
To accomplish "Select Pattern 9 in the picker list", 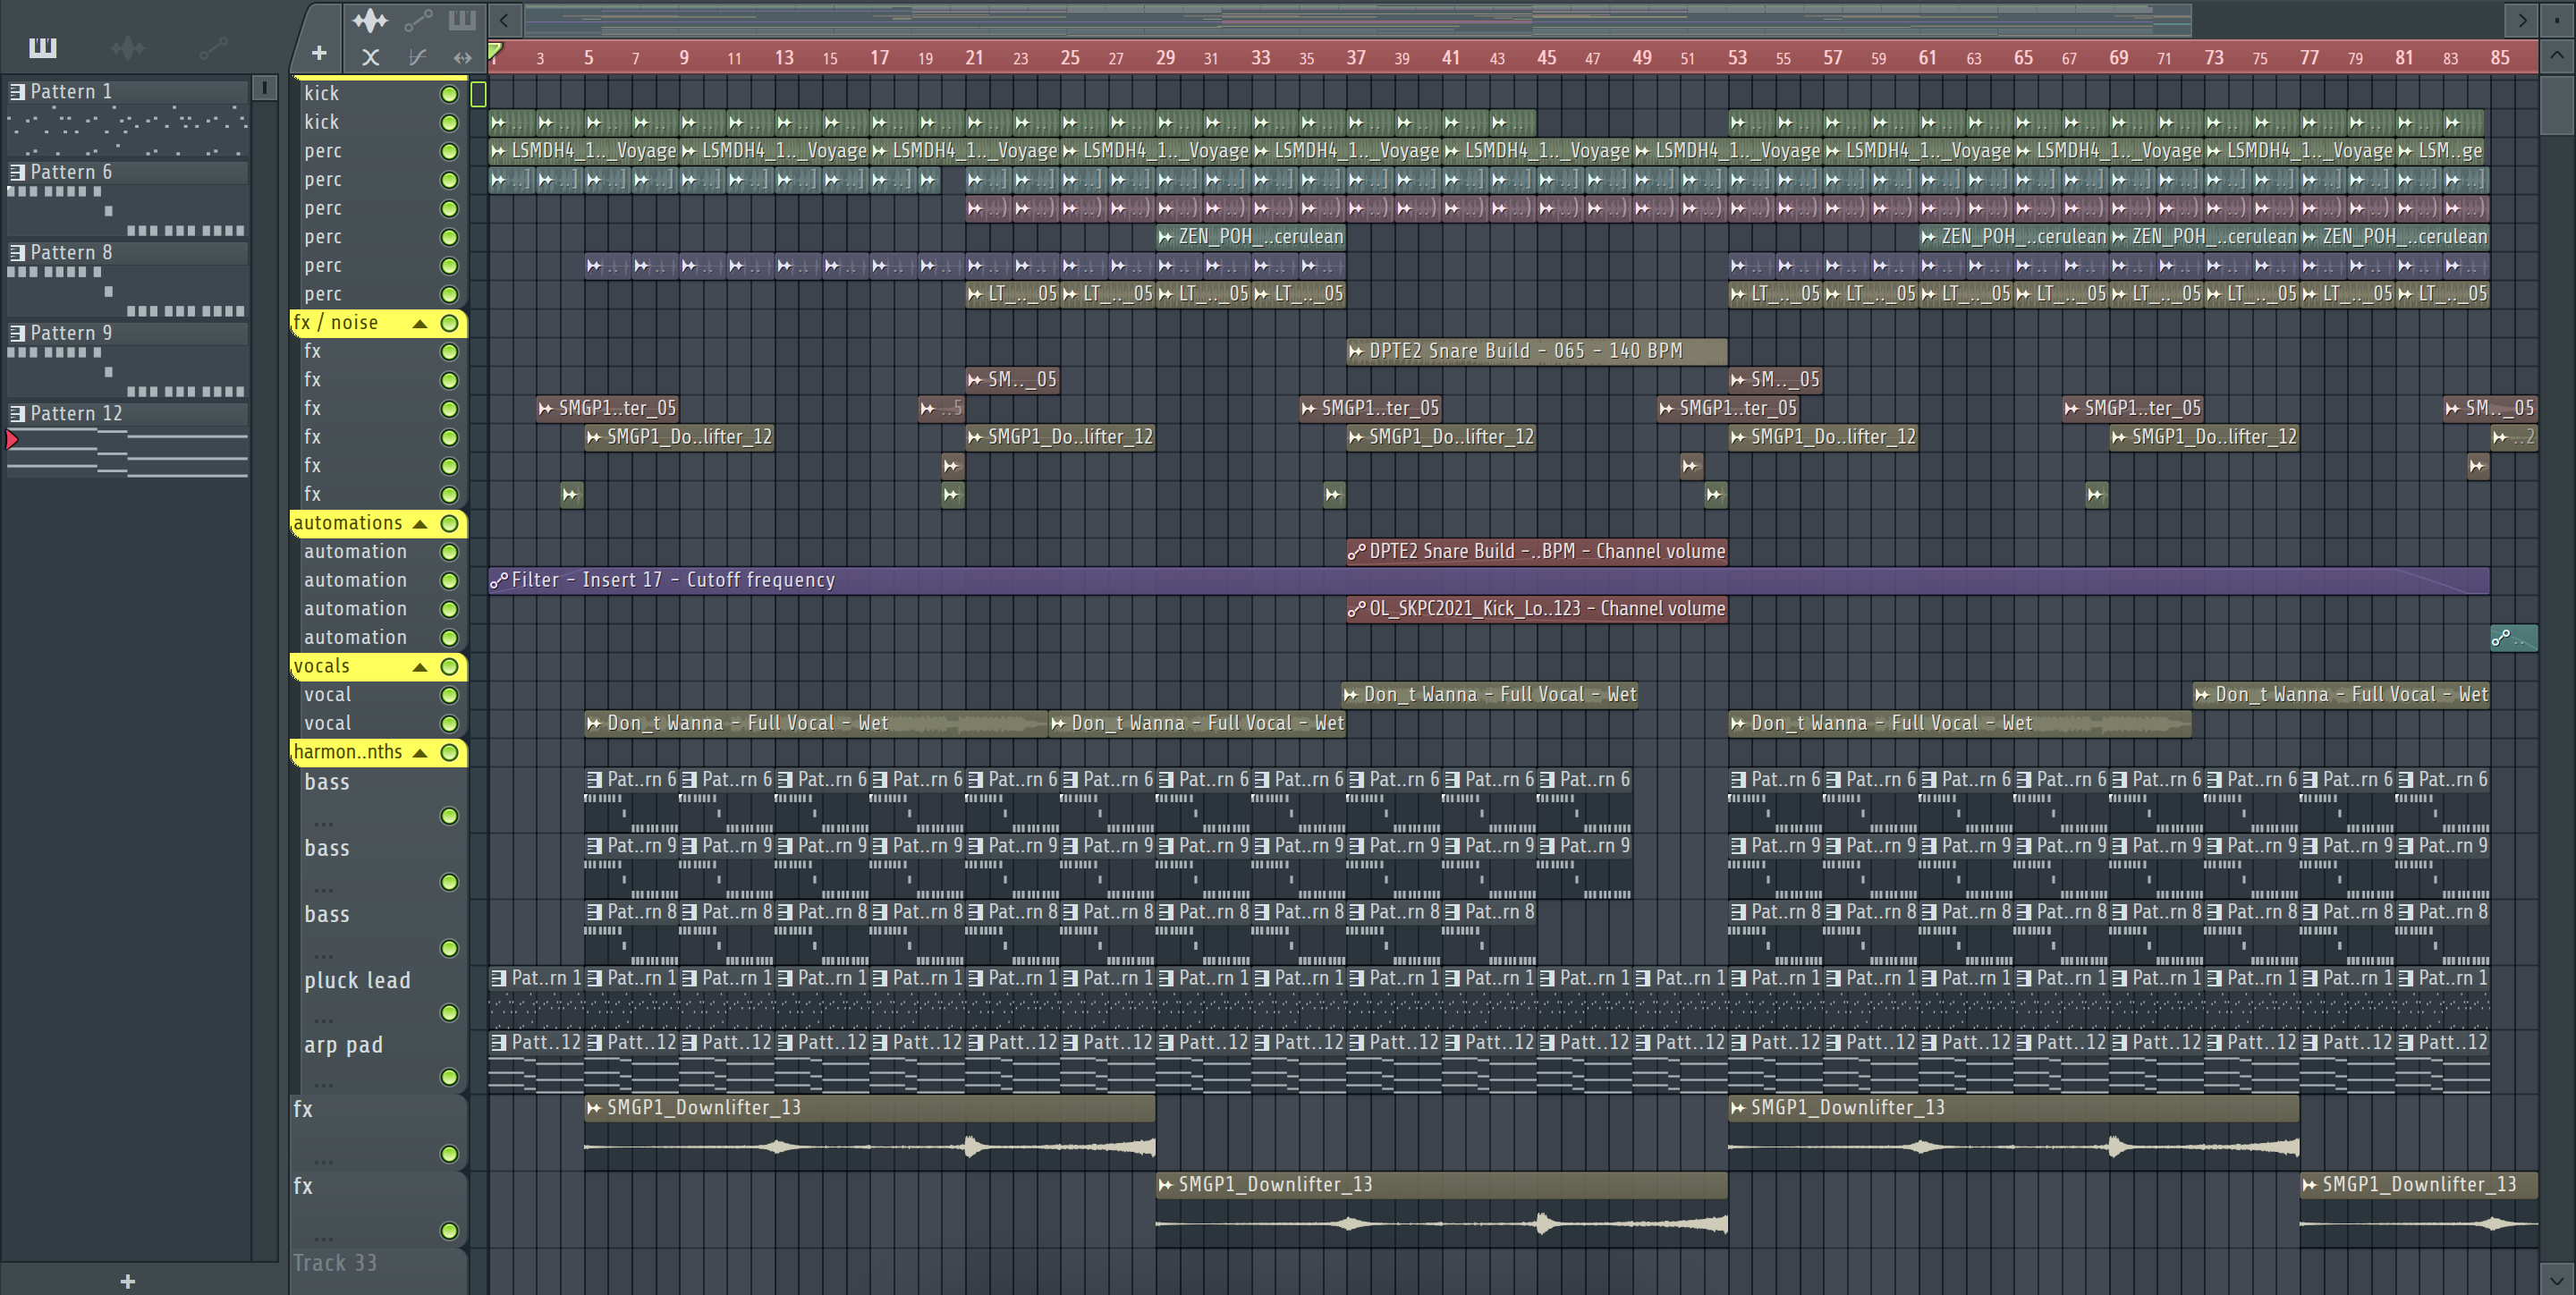I will tap(128, 333).
